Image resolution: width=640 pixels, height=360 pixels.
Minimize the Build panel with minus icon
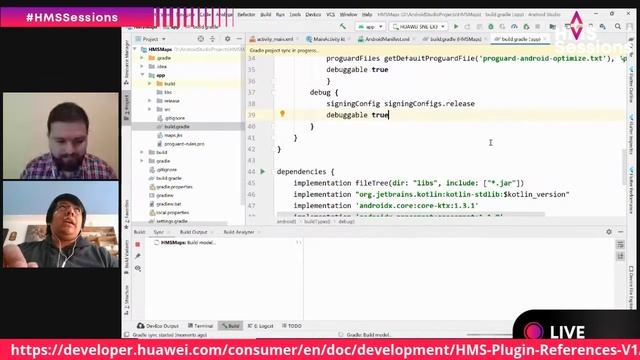click(620, 232)
